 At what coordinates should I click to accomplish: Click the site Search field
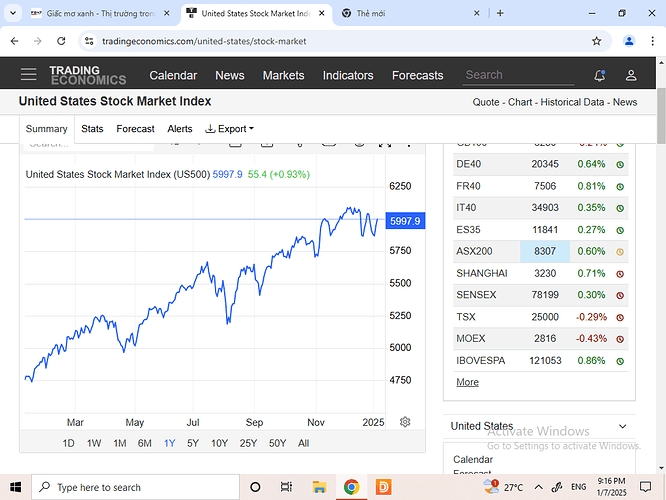click(518, 75)
